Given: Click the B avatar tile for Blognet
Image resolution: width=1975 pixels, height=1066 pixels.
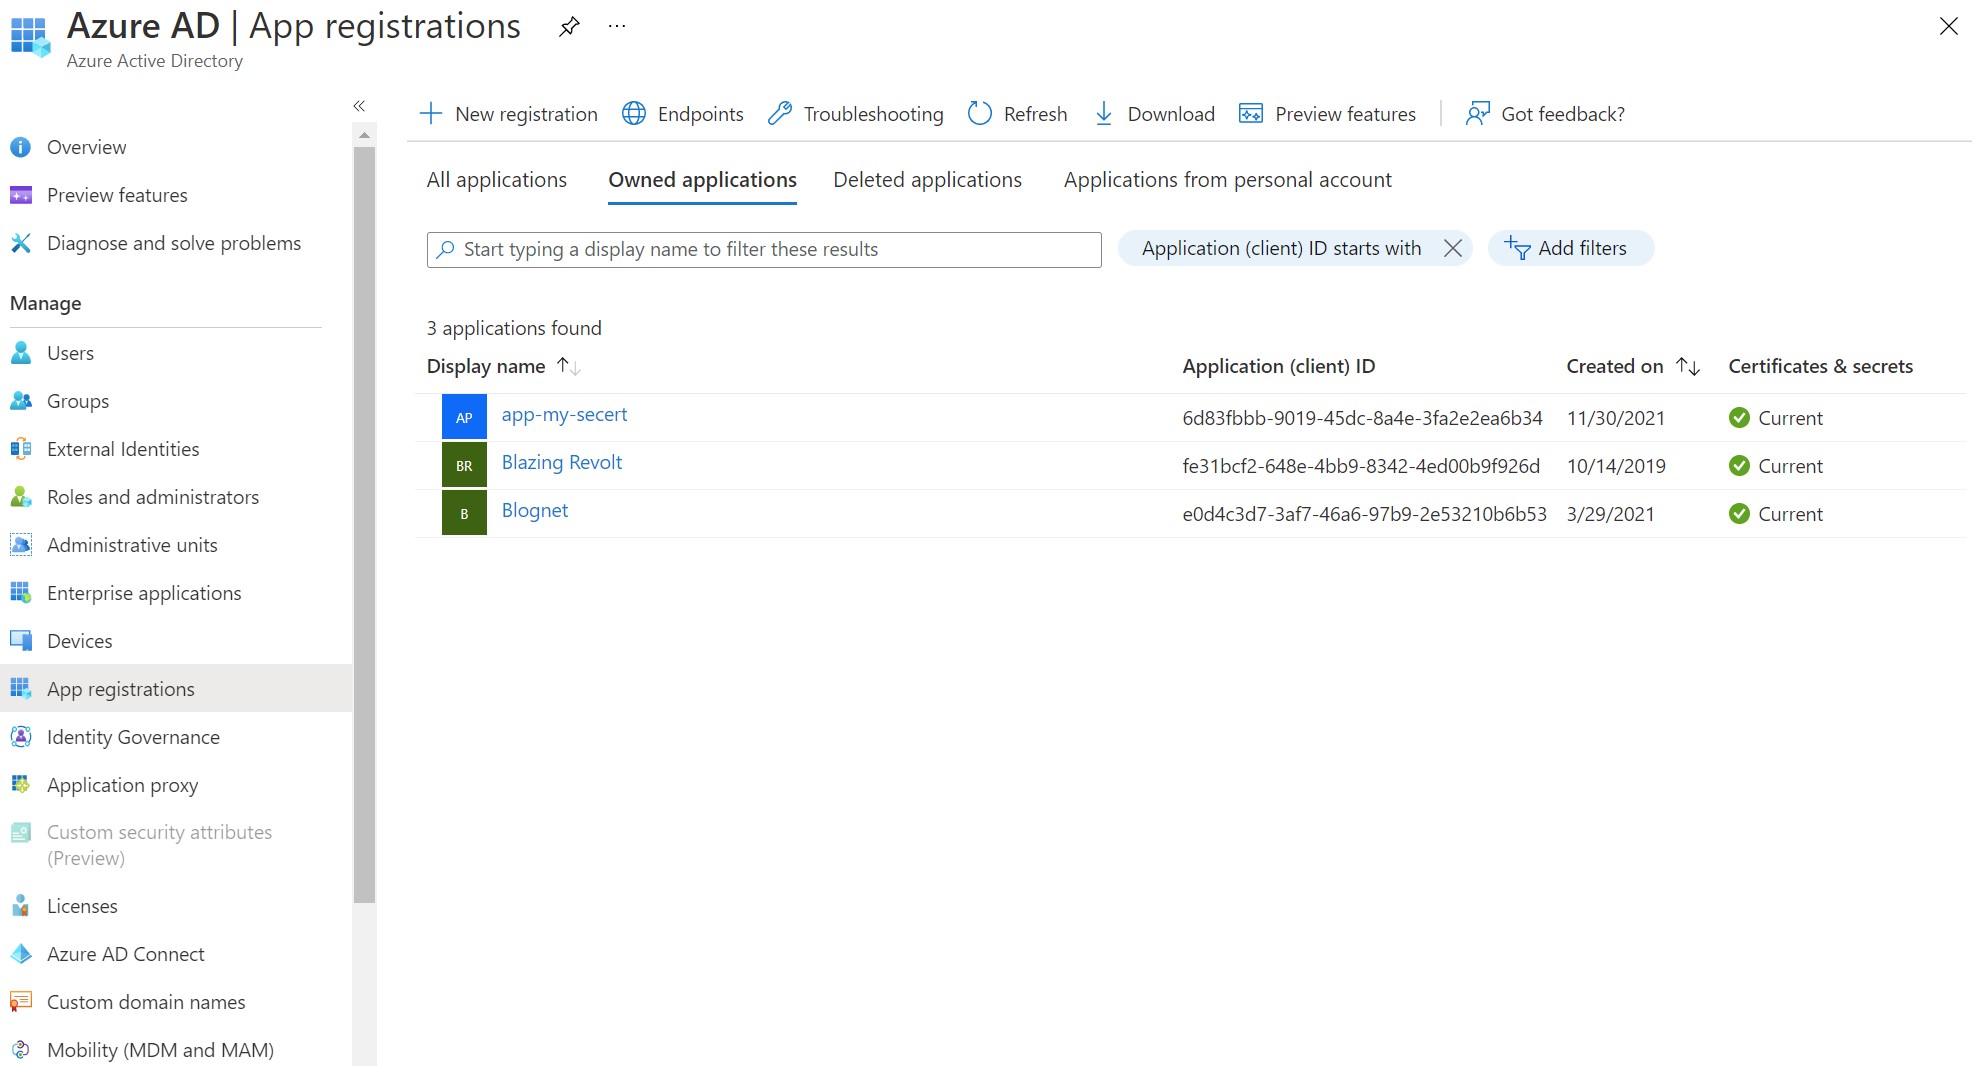Looking at the screenshot, I should click(464, 513).
